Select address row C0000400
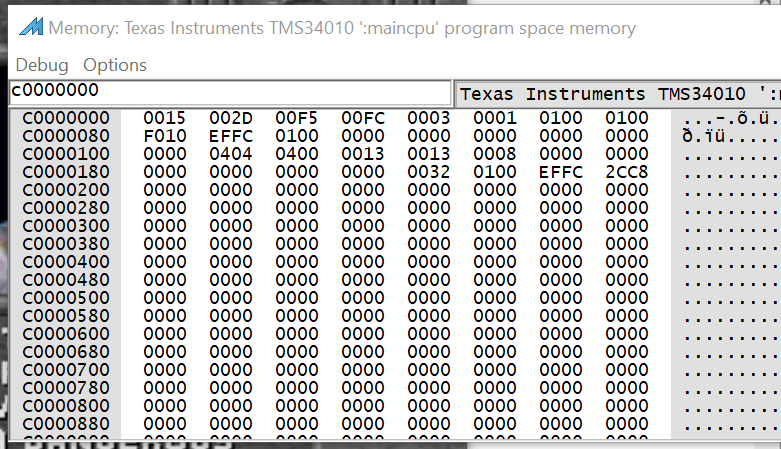This screenshot has height=449, width=781. tap(66, 262)
